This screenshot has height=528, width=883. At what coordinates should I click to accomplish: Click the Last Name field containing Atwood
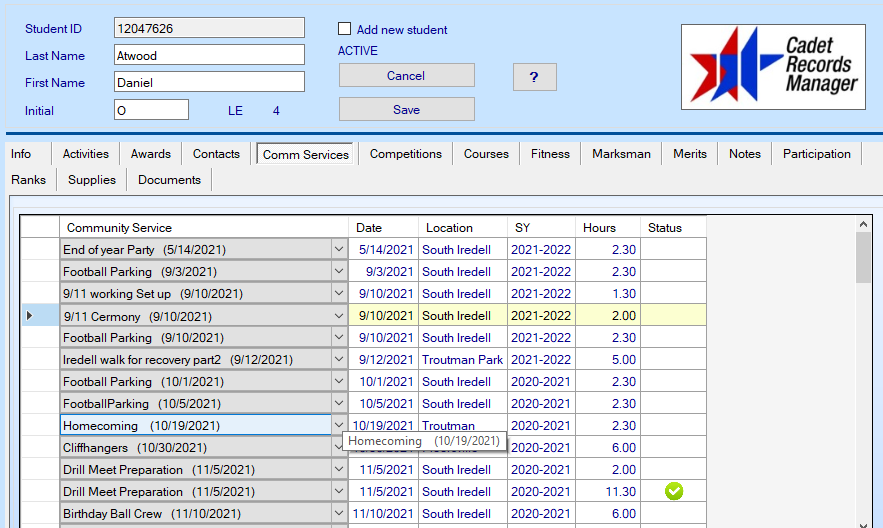[x=209, y=56]
